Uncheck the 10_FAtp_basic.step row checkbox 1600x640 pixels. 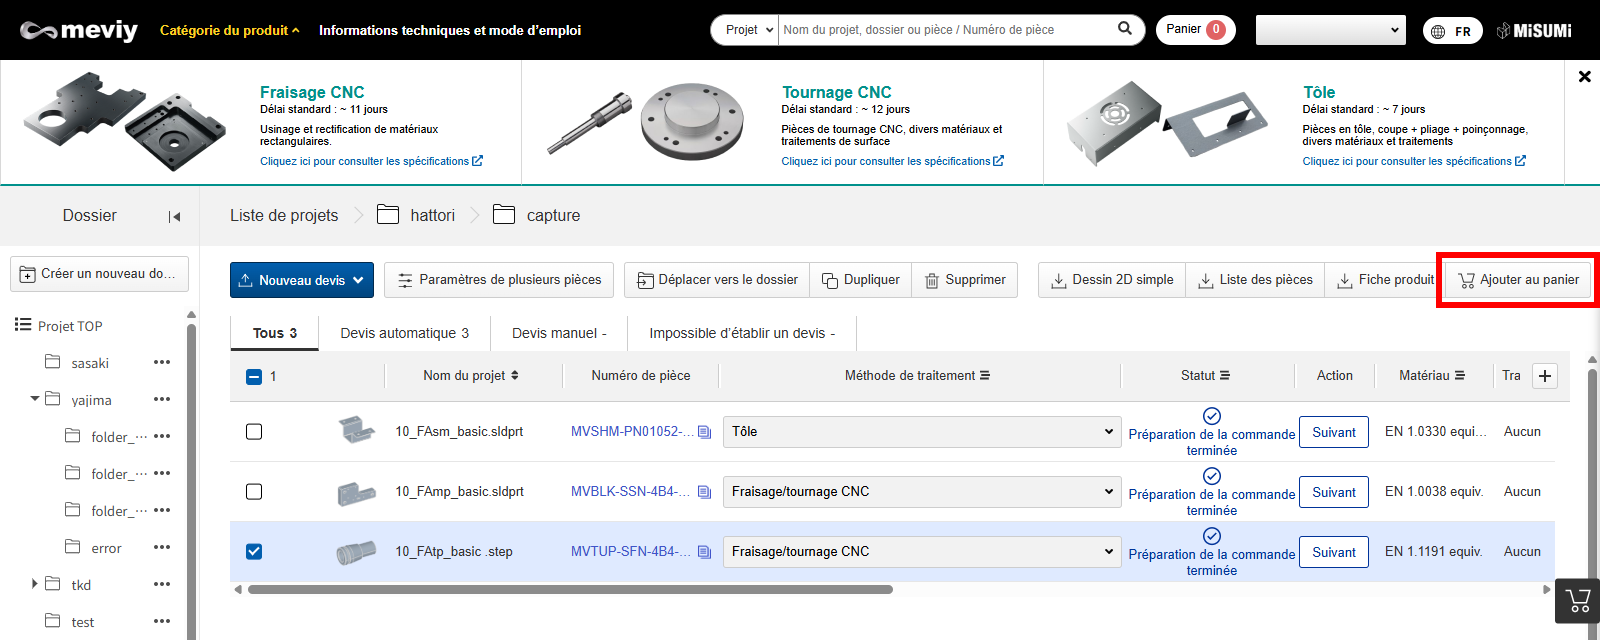(254, 552)
